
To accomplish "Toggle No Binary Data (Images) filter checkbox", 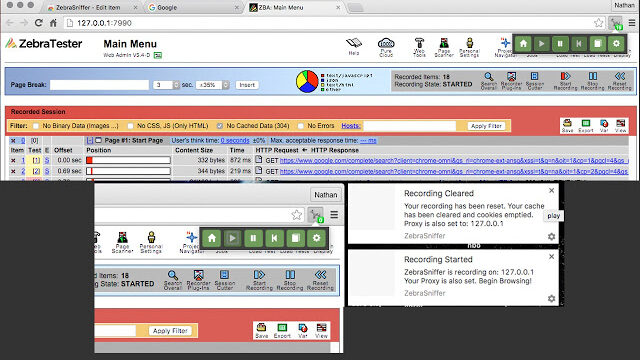I will (x=36, y=126).
